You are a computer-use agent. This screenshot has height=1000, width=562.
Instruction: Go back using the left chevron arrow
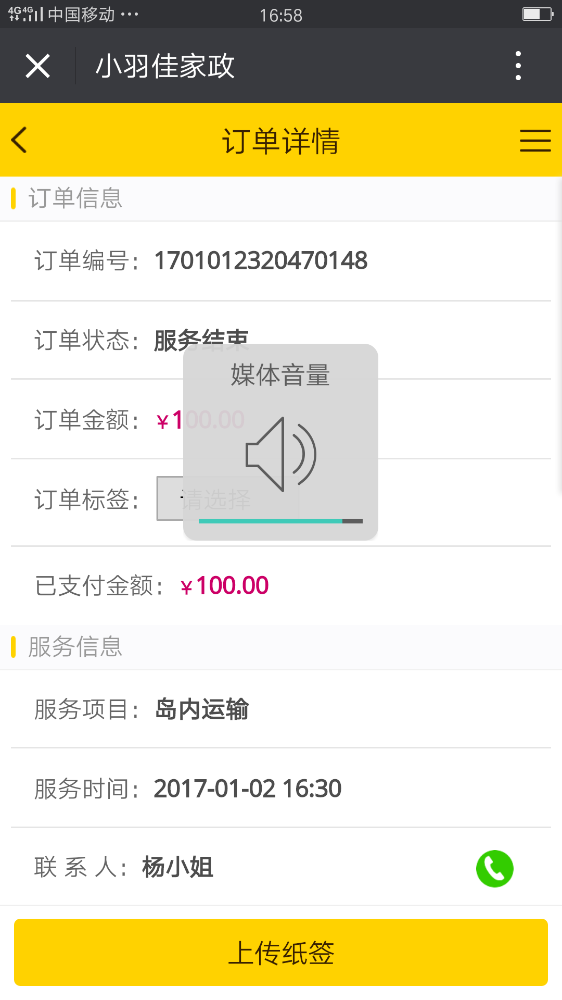[x=19, y=140]
